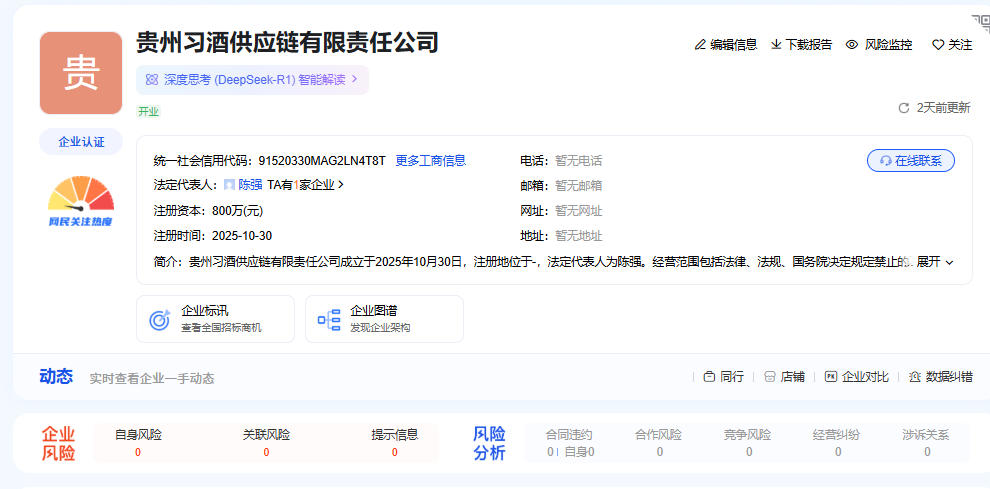The width and height of the screenshot is (990, 489).
Task: Click 风险监控 text
Action: [x=888, y=45]
